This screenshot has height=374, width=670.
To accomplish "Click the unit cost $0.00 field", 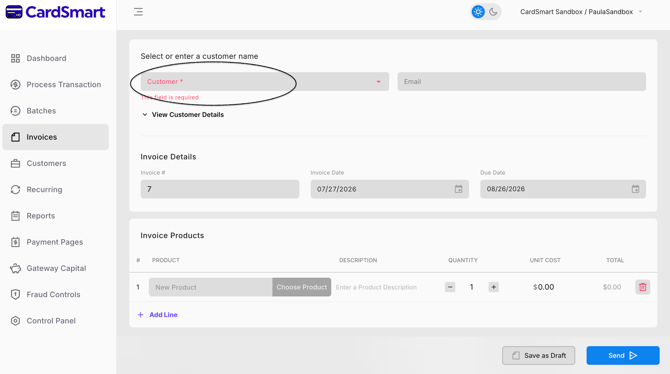I will 544,287.
